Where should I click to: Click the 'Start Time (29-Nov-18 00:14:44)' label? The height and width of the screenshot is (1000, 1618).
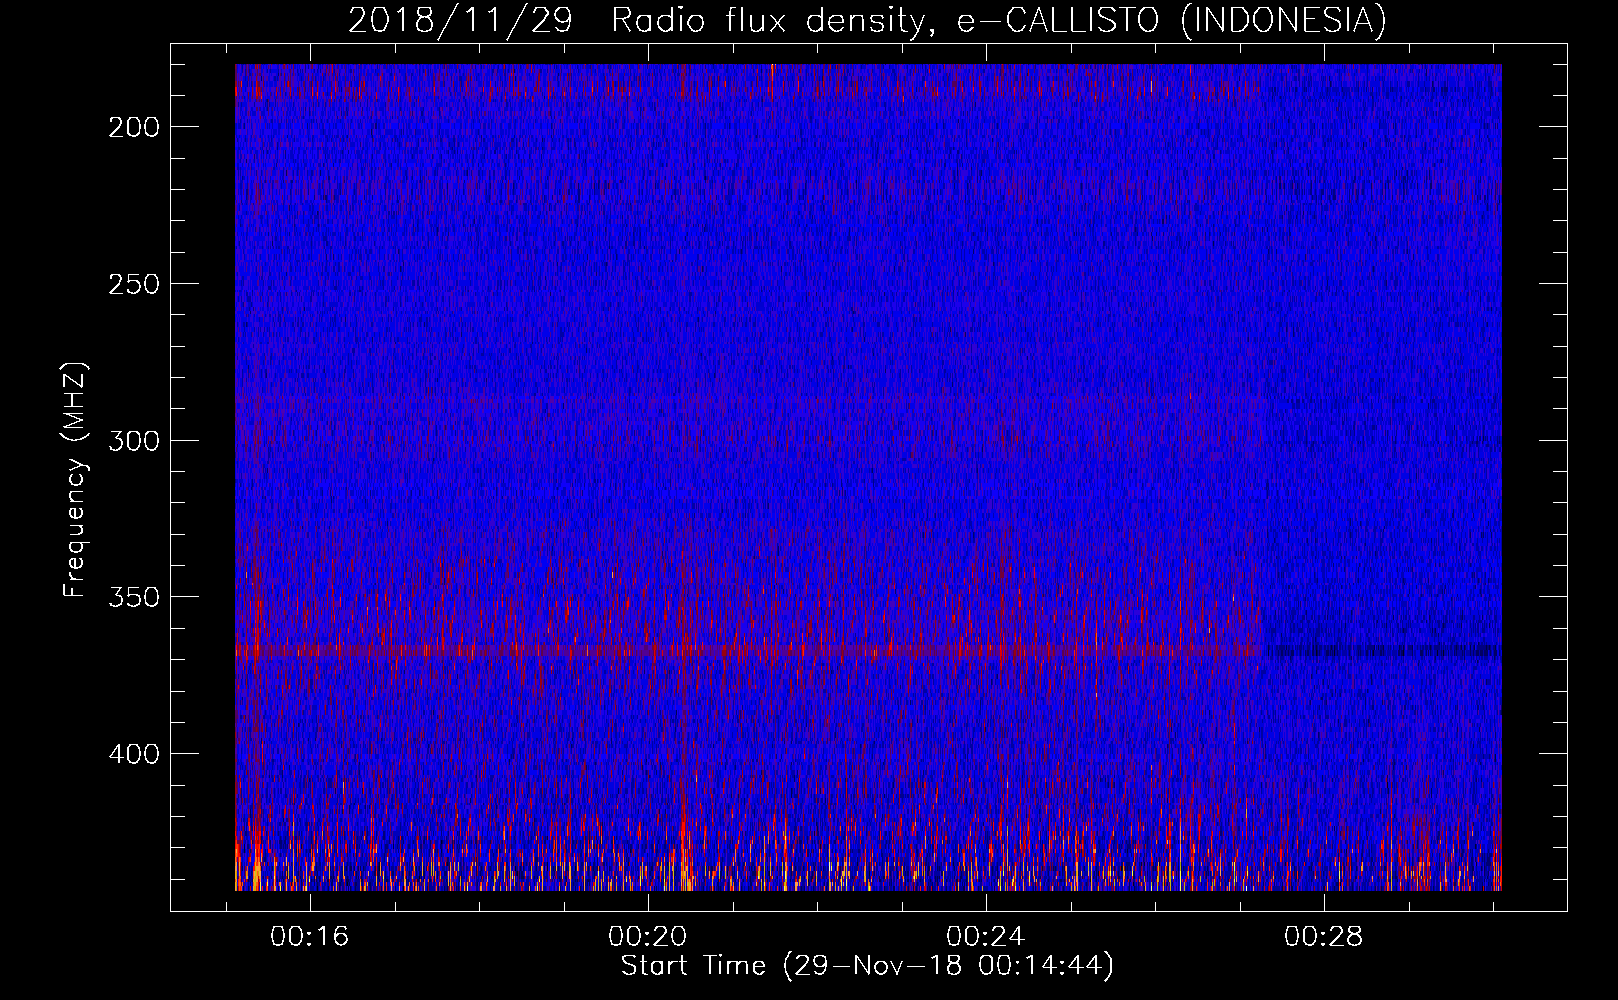pyautogui.click(x=867, y=966)
